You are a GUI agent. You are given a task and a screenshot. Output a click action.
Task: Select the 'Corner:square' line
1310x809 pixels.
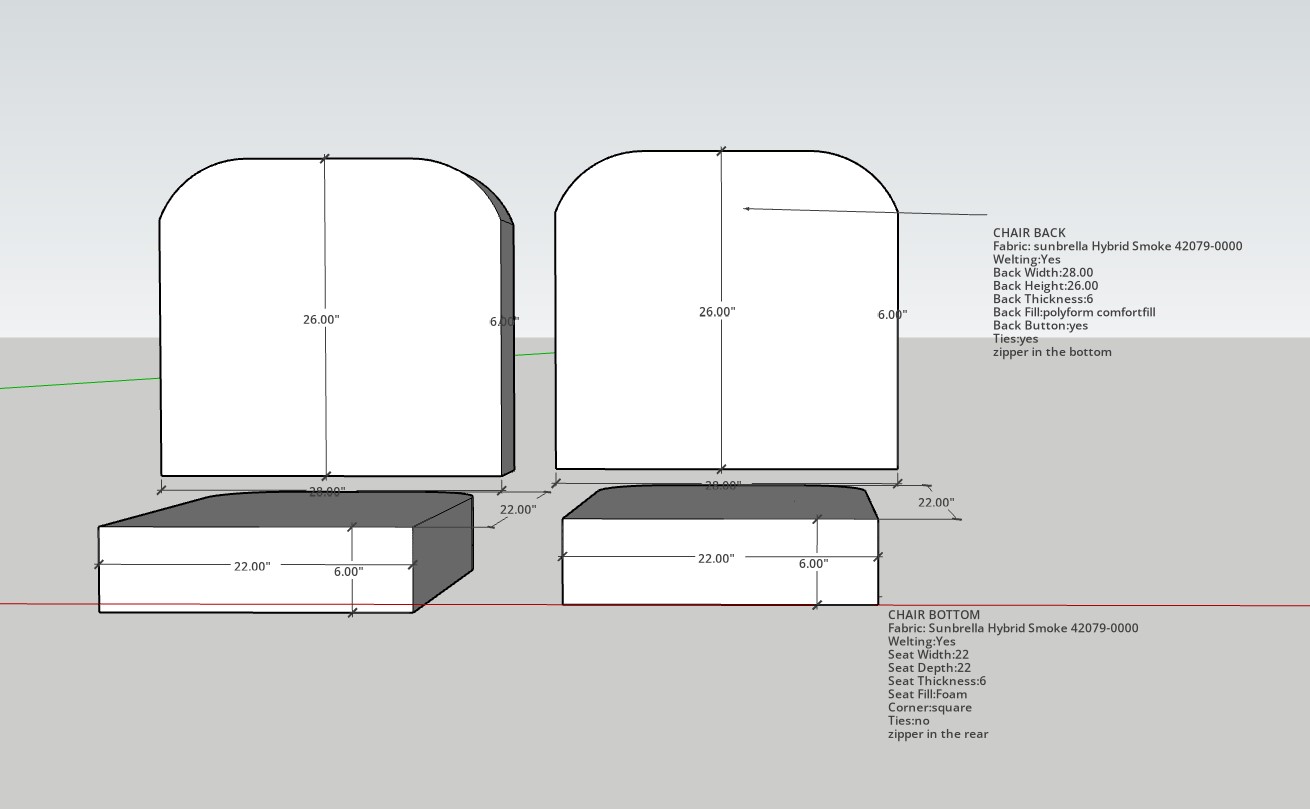(x=930, y=707)
